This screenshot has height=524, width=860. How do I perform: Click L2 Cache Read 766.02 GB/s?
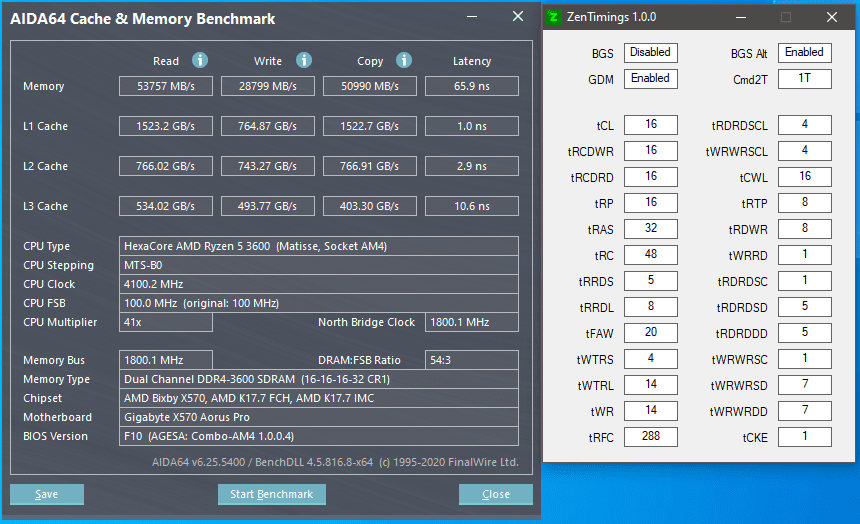click(166, 166)
